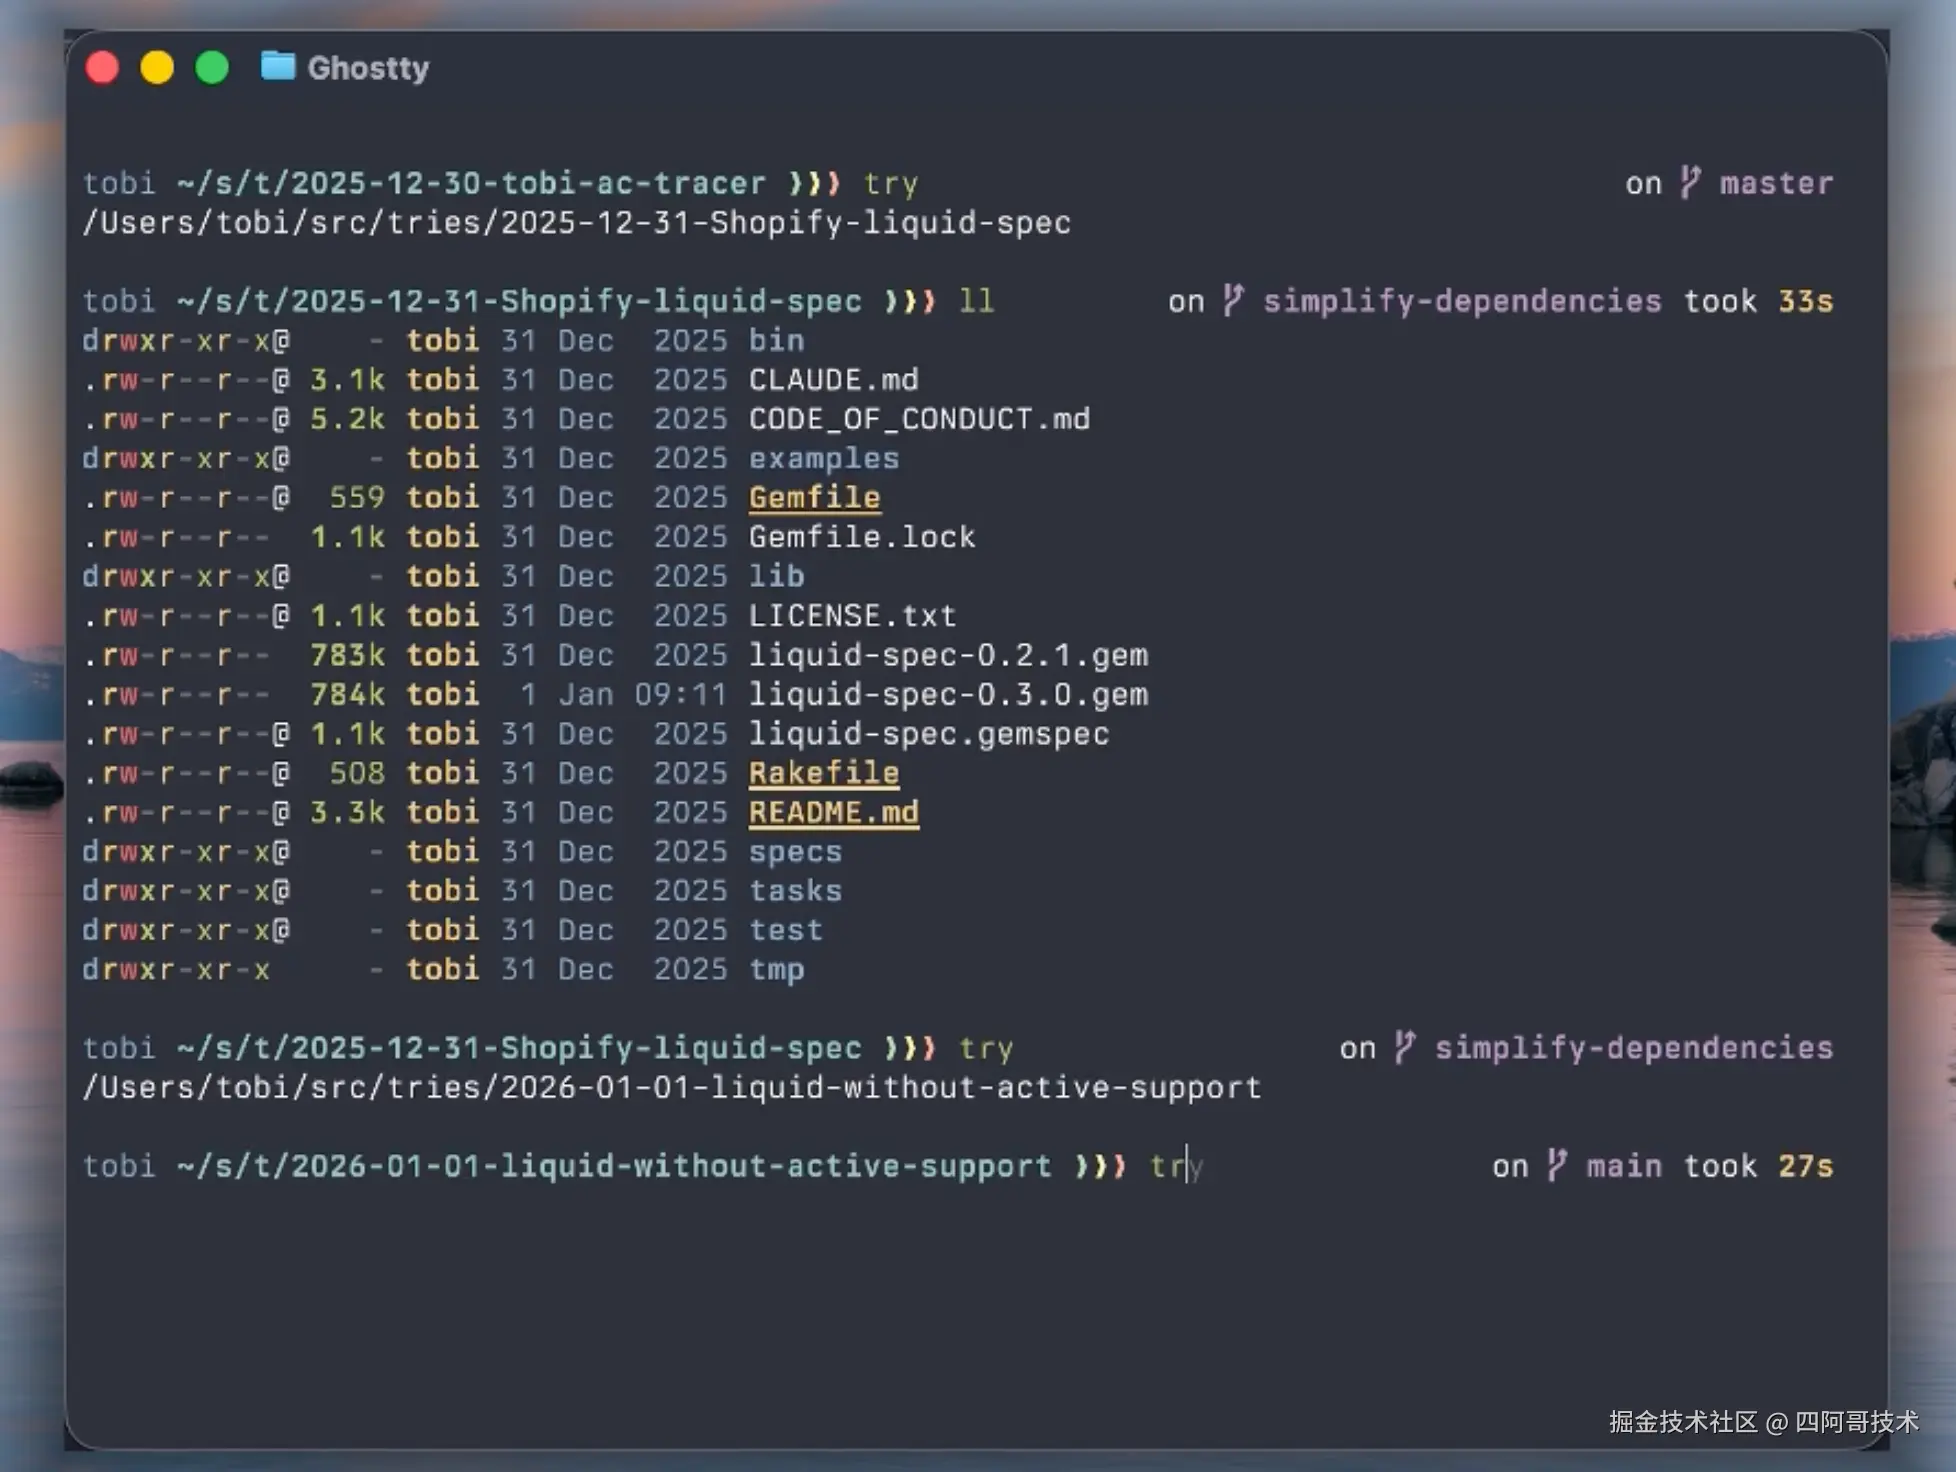Click the prompt arrows on the last line
The height and width of the screenshot is (1472, 1956).
click(1100, 1166)
